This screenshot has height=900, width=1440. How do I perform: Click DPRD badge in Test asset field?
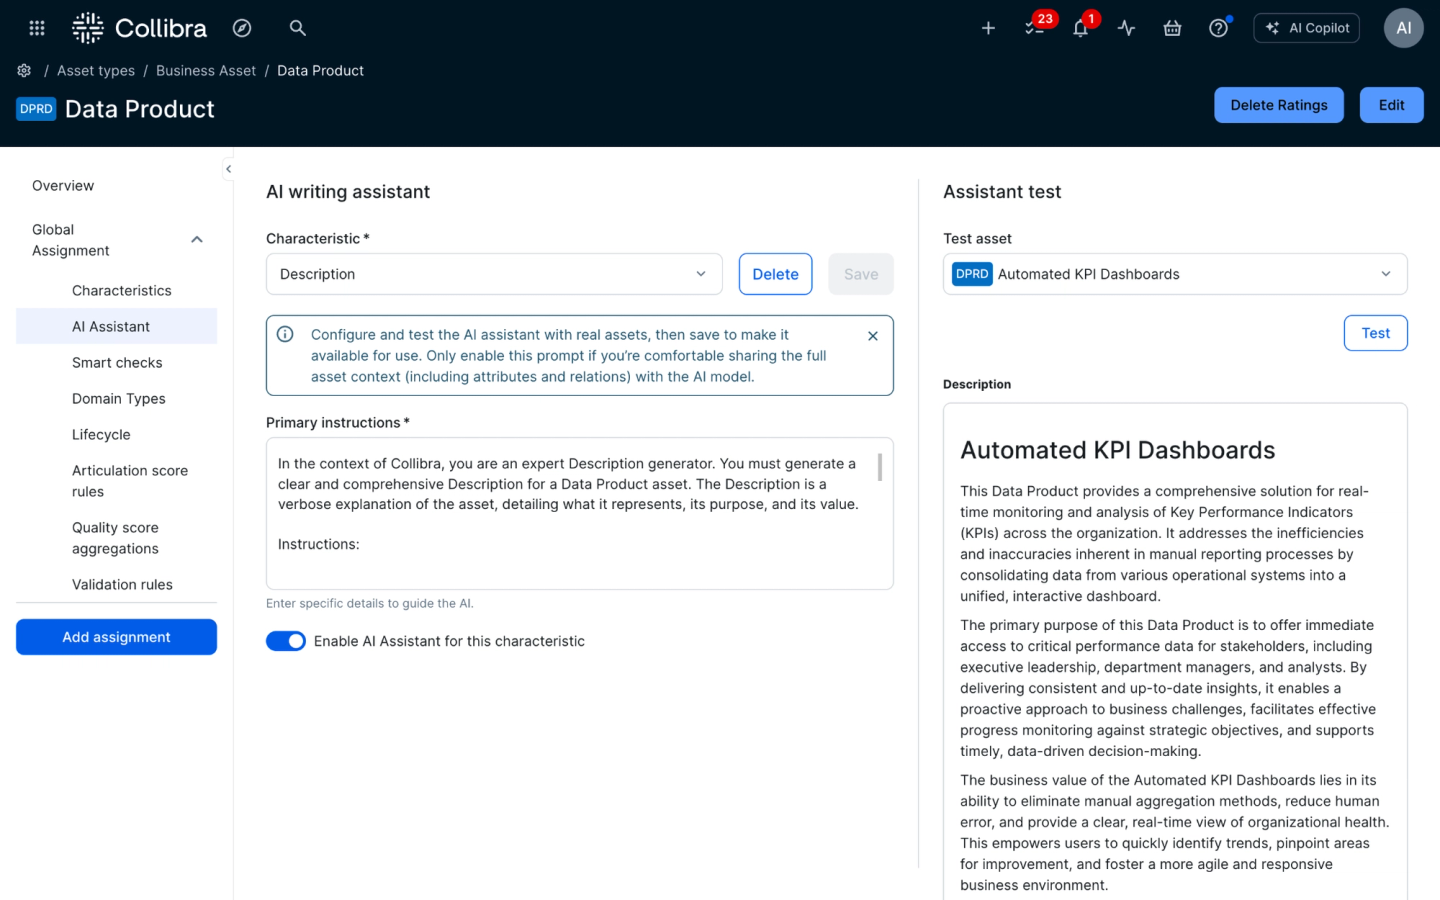[972, 274]
